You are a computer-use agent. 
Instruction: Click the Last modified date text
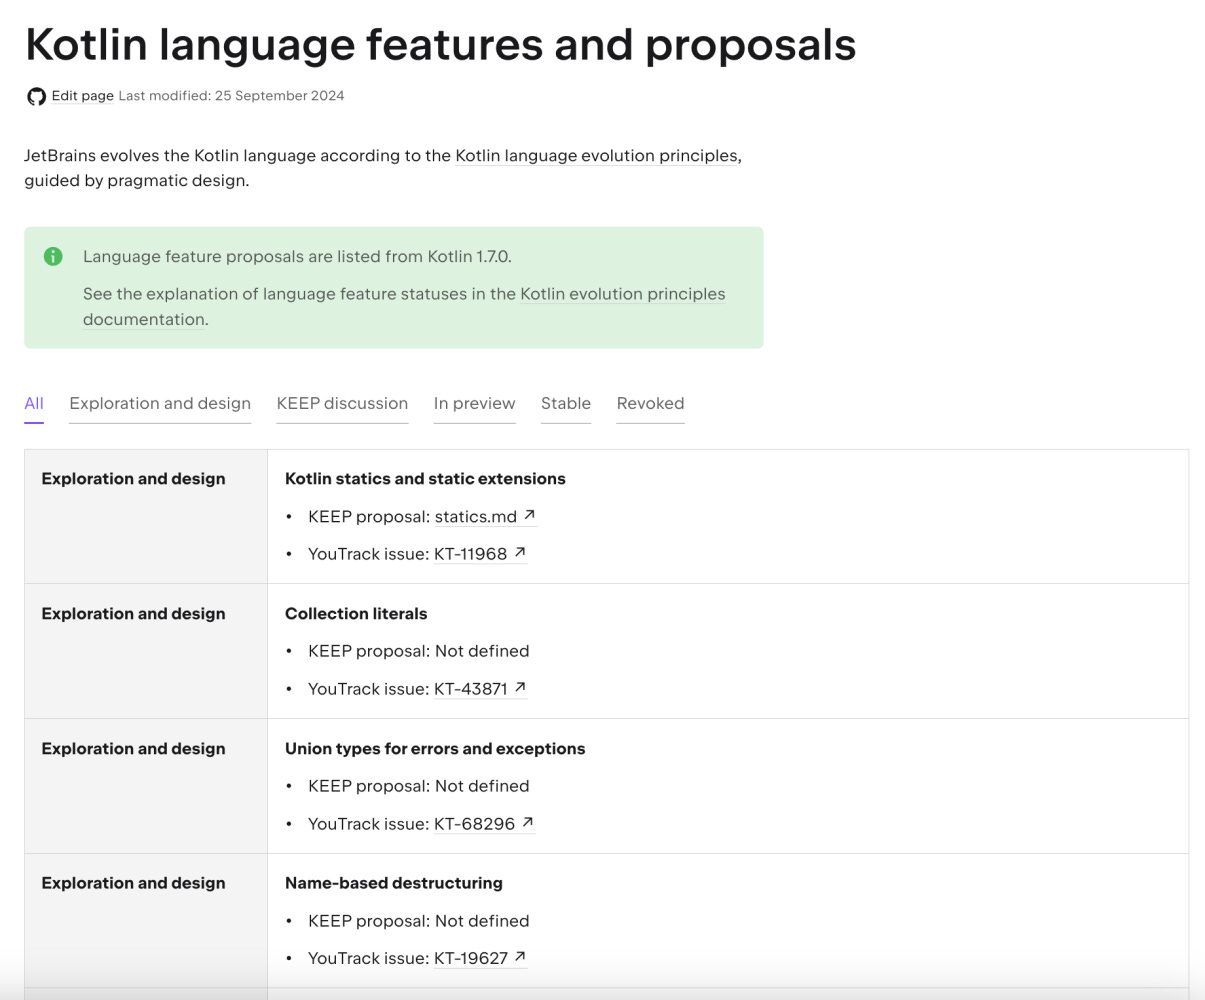click(x=231, y=96)
